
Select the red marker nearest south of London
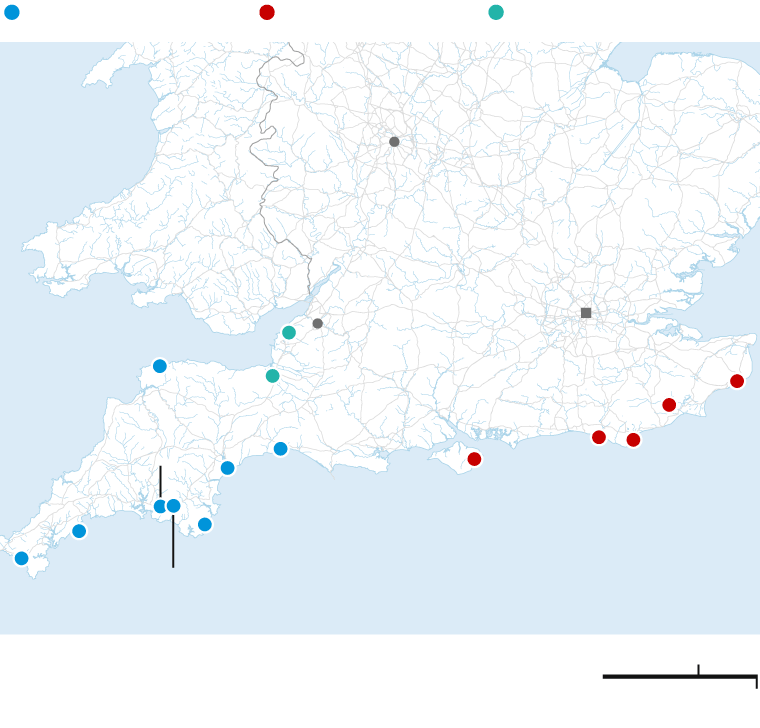pos(599,437)
